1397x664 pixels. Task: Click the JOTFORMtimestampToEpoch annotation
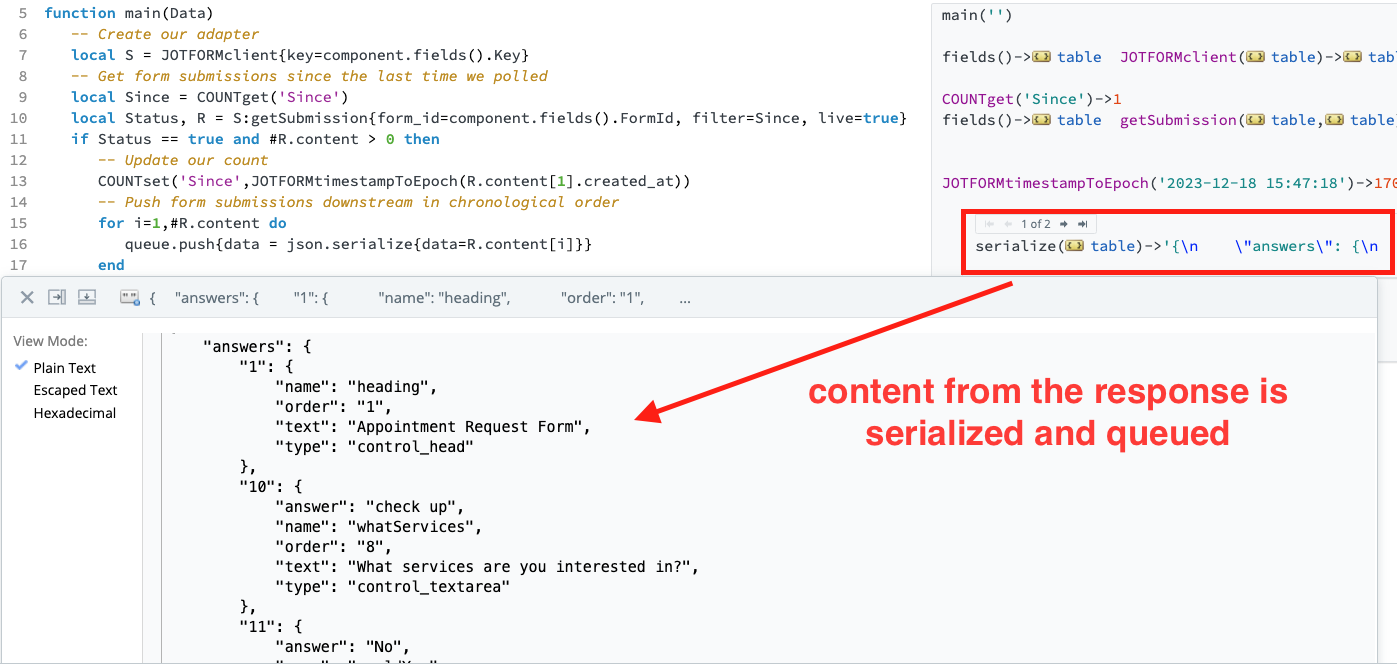(x=1168, y=183)
